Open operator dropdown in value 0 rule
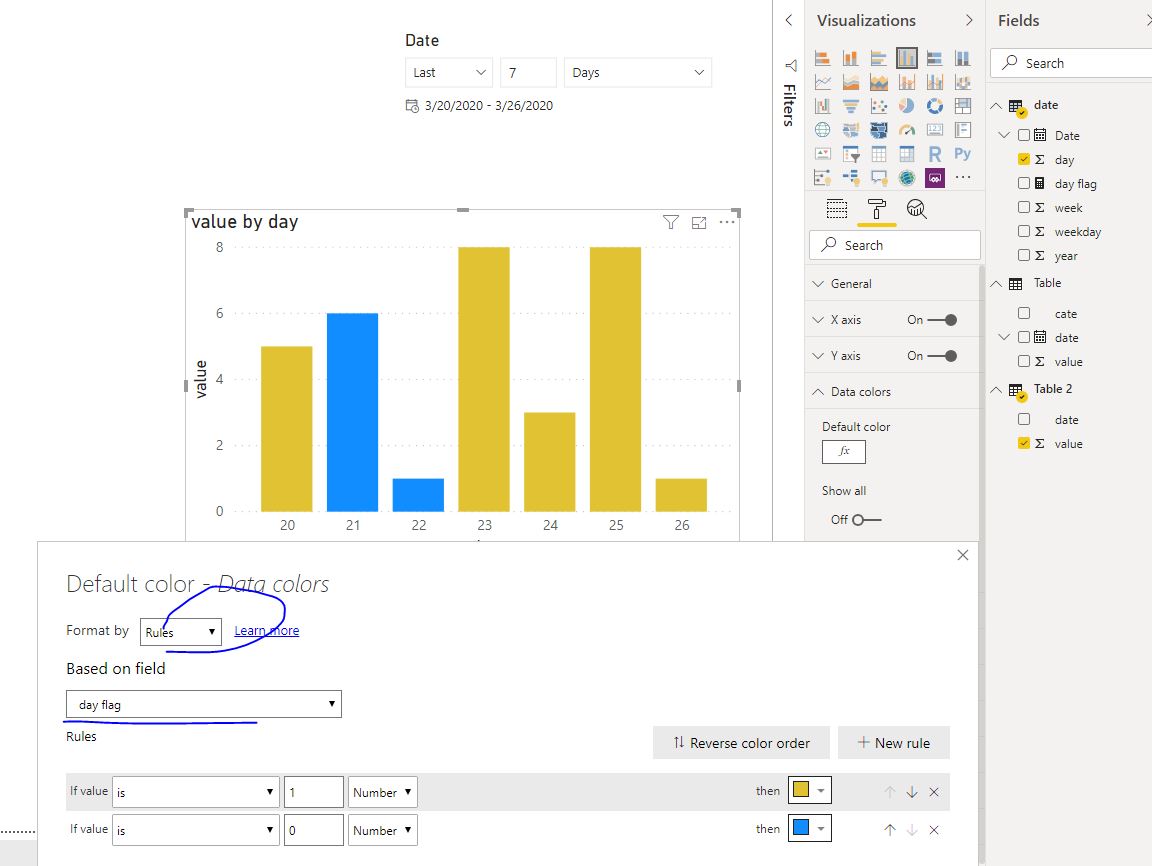Image resolution: width=1152 pixels, height=866 pixels. click(195, 830)
